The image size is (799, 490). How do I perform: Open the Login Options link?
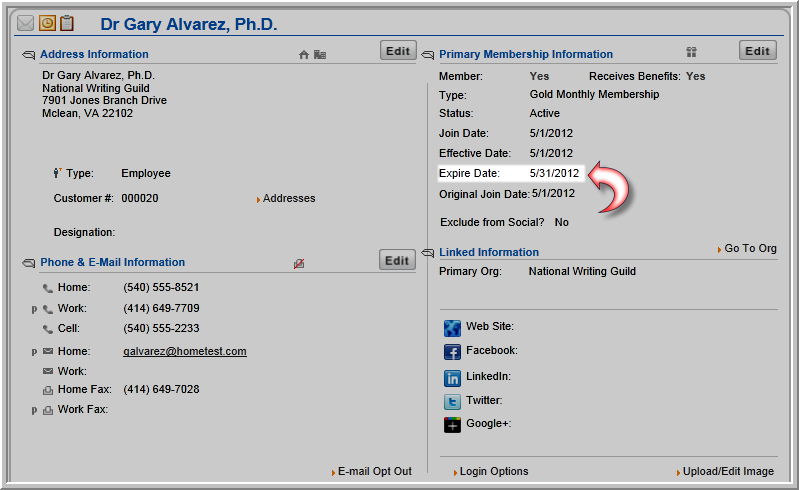pyautogui.click(x=494, y=472)
